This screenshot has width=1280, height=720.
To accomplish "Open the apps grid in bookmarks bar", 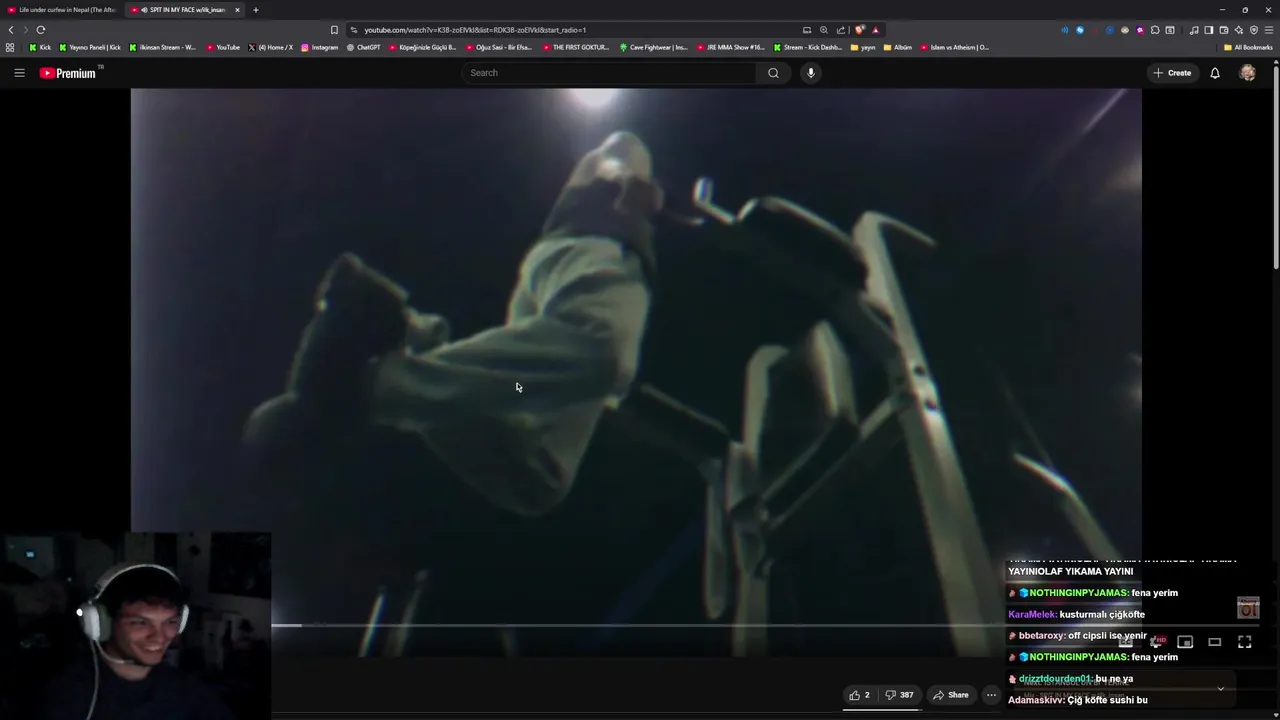I will point(10,47).
